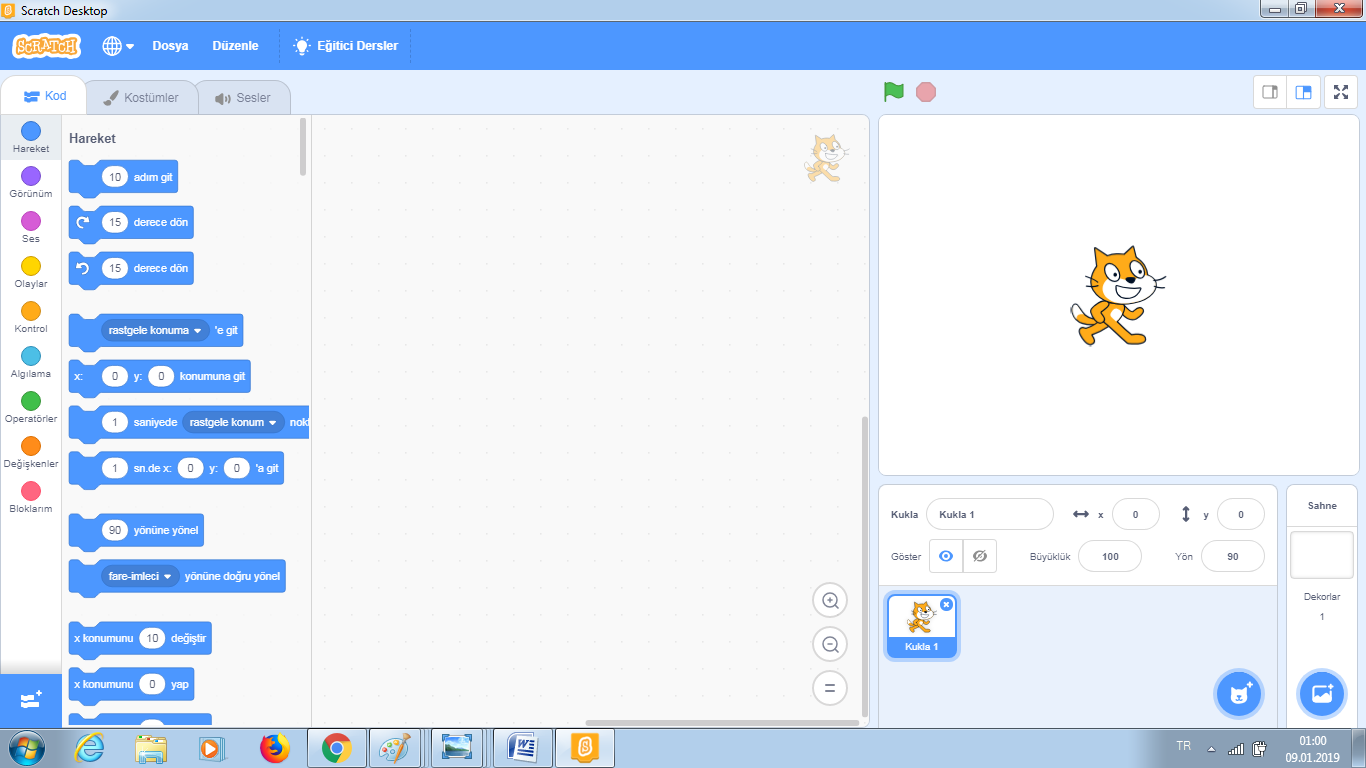The width and height of the screenshot is (1366, 768).
Task: Show the sprite with the eye button
Action: [x=946, y=556]
